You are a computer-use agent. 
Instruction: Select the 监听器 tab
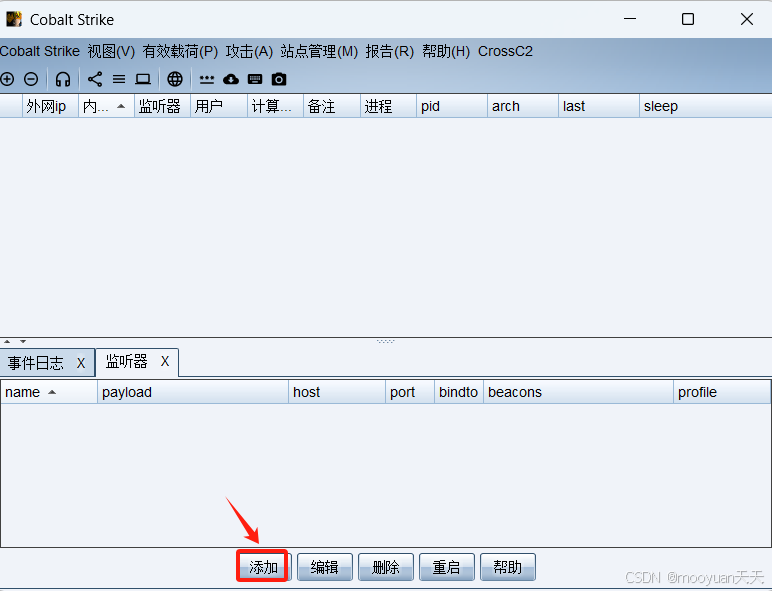[x=127, y=362]
